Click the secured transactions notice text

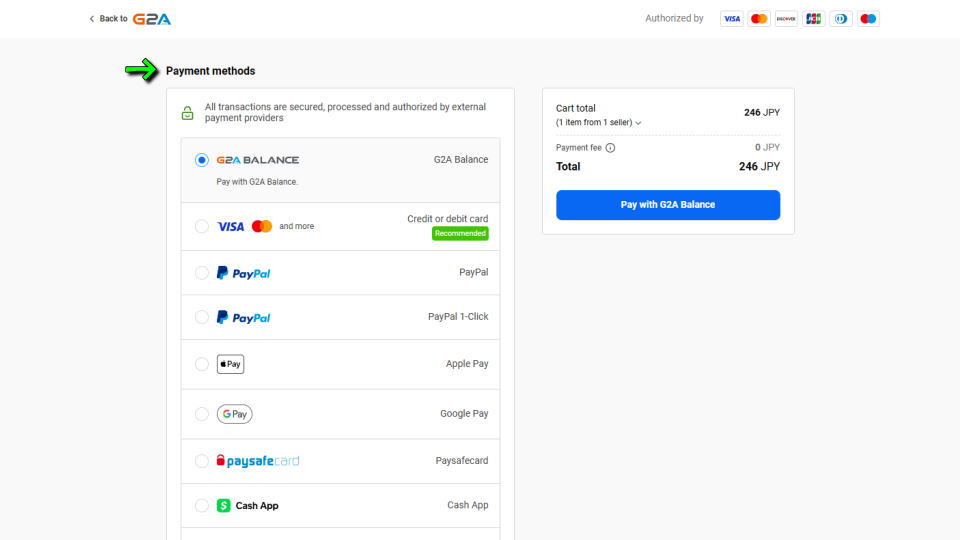point(345,112)
